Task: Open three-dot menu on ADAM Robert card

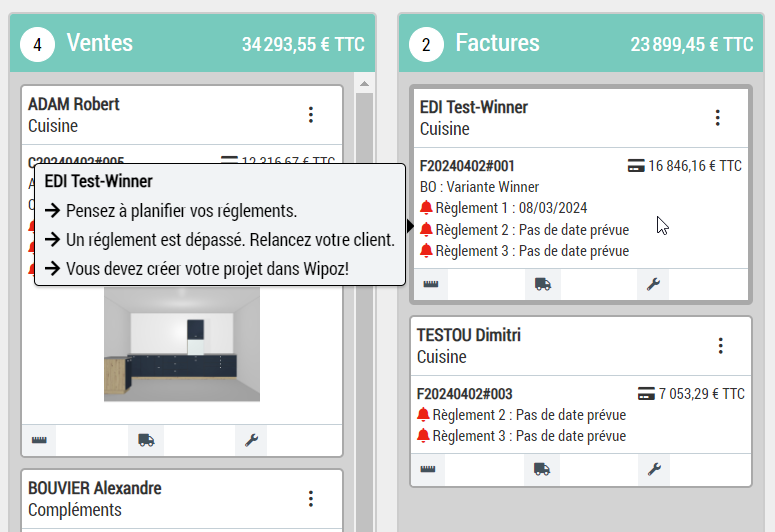Action: [311, 115]
